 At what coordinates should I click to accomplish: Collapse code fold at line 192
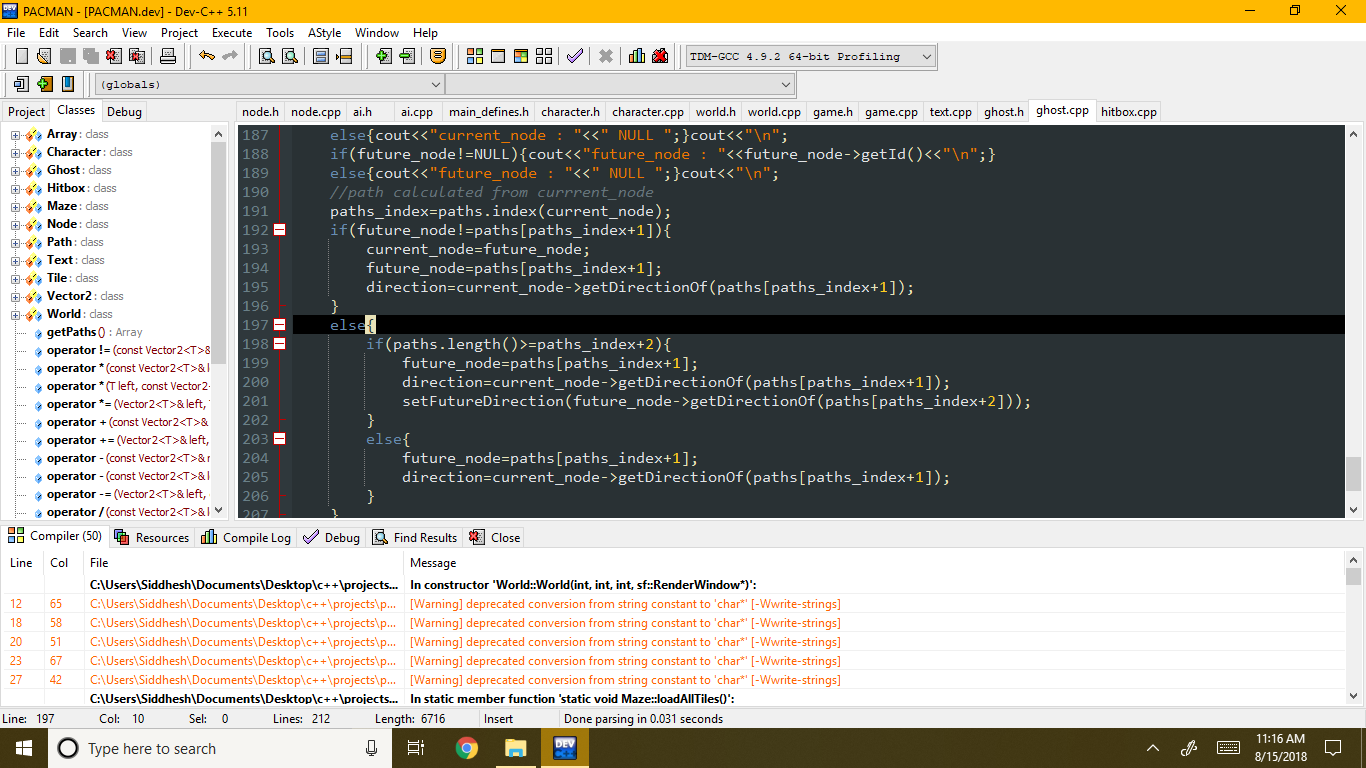click(x=279, y=230)
